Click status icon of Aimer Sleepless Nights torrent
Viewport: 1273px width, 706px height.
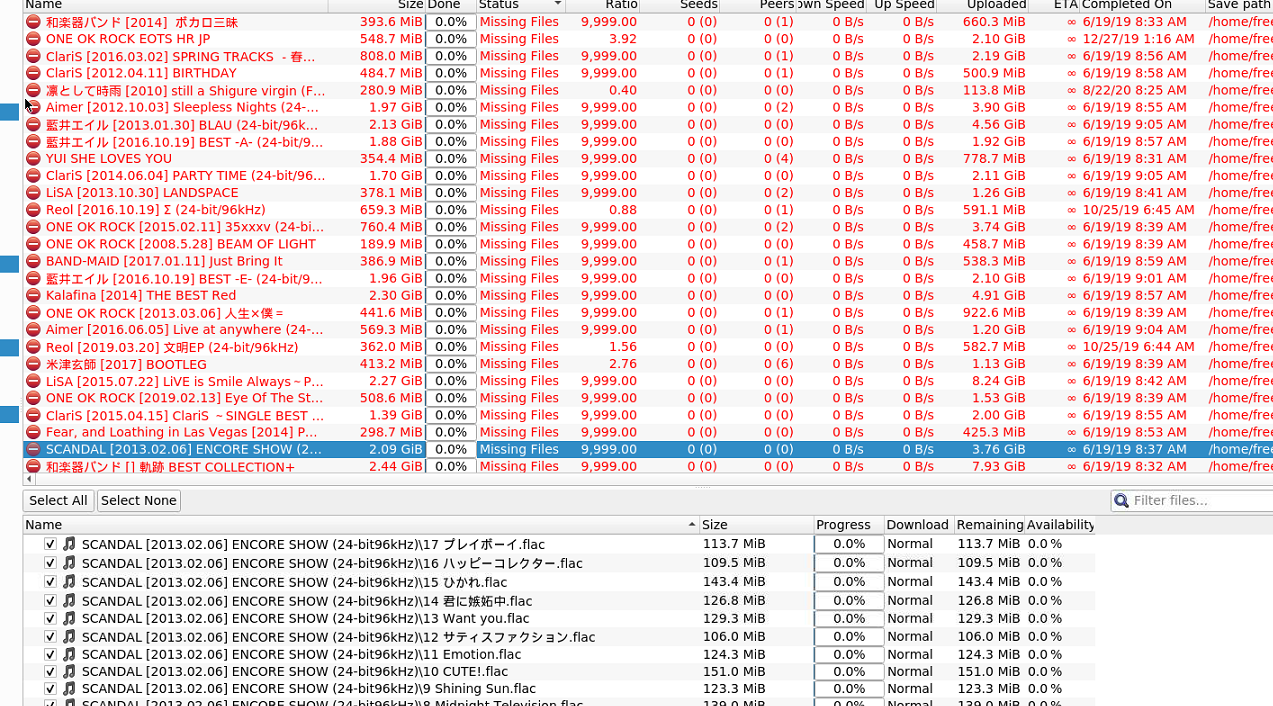[x=33, y=107]
